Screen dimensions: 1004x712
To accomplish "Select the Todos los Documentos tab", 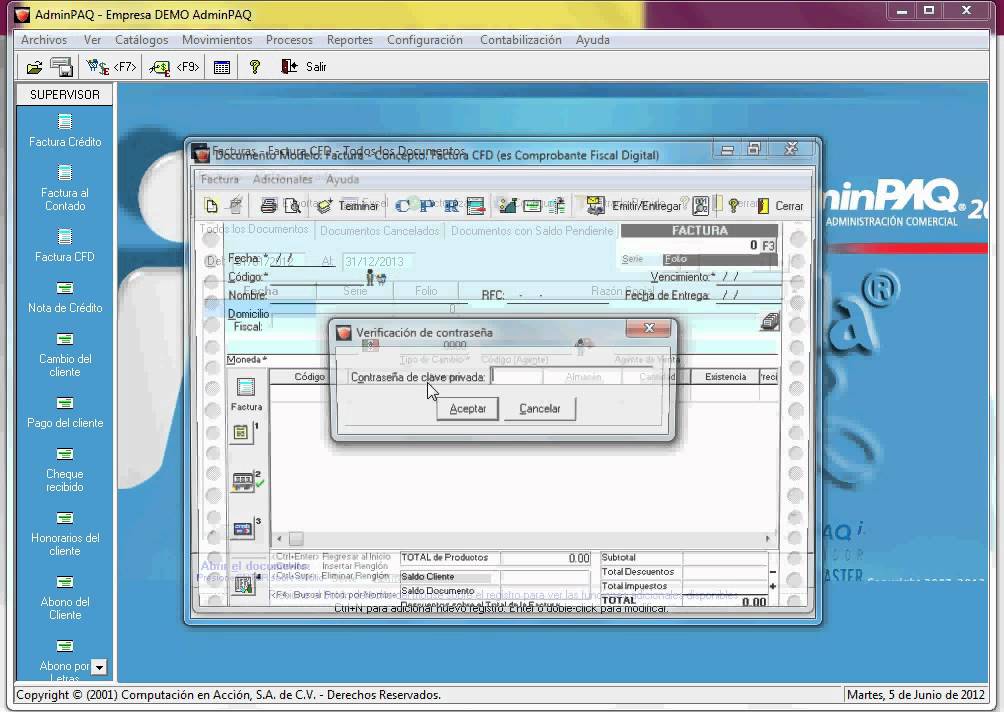I will (x=254, y=229).
